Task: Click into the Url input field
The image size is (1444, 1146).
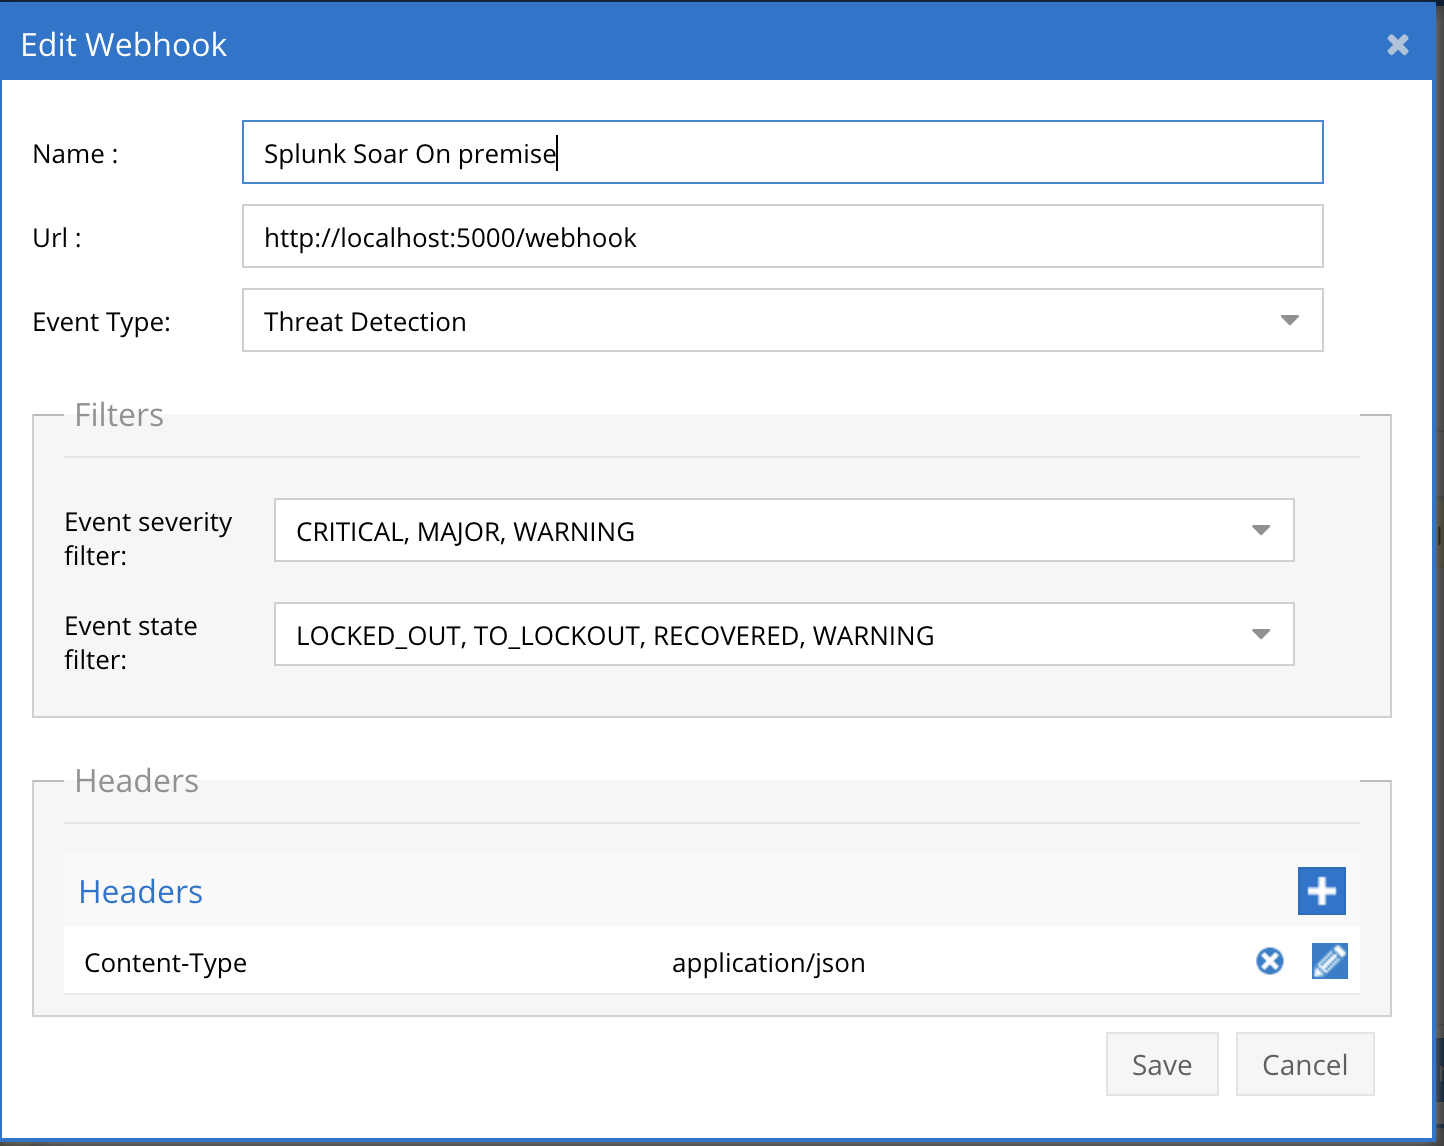Action: point(782,237)
